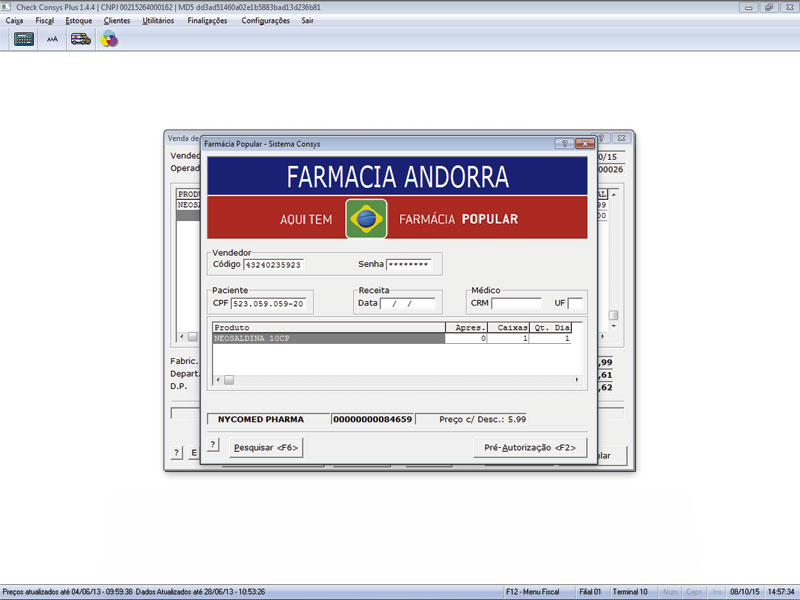Focus the Senha password field
This screenshot has width=800, height=600.
[409, 264]
